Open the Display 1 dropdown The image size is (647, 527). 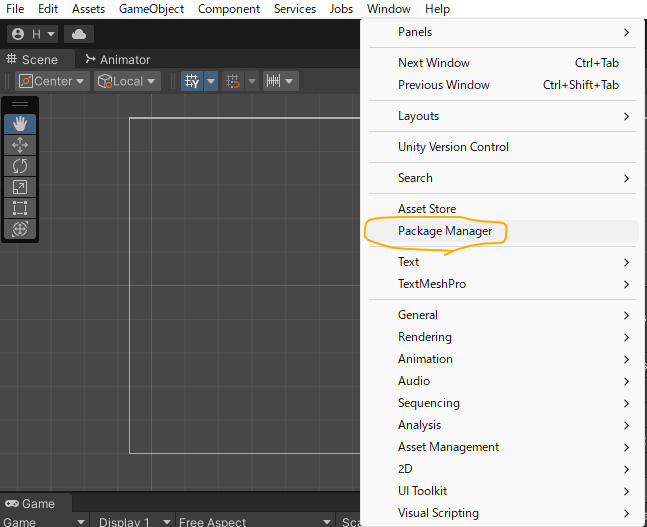[132, 521]
